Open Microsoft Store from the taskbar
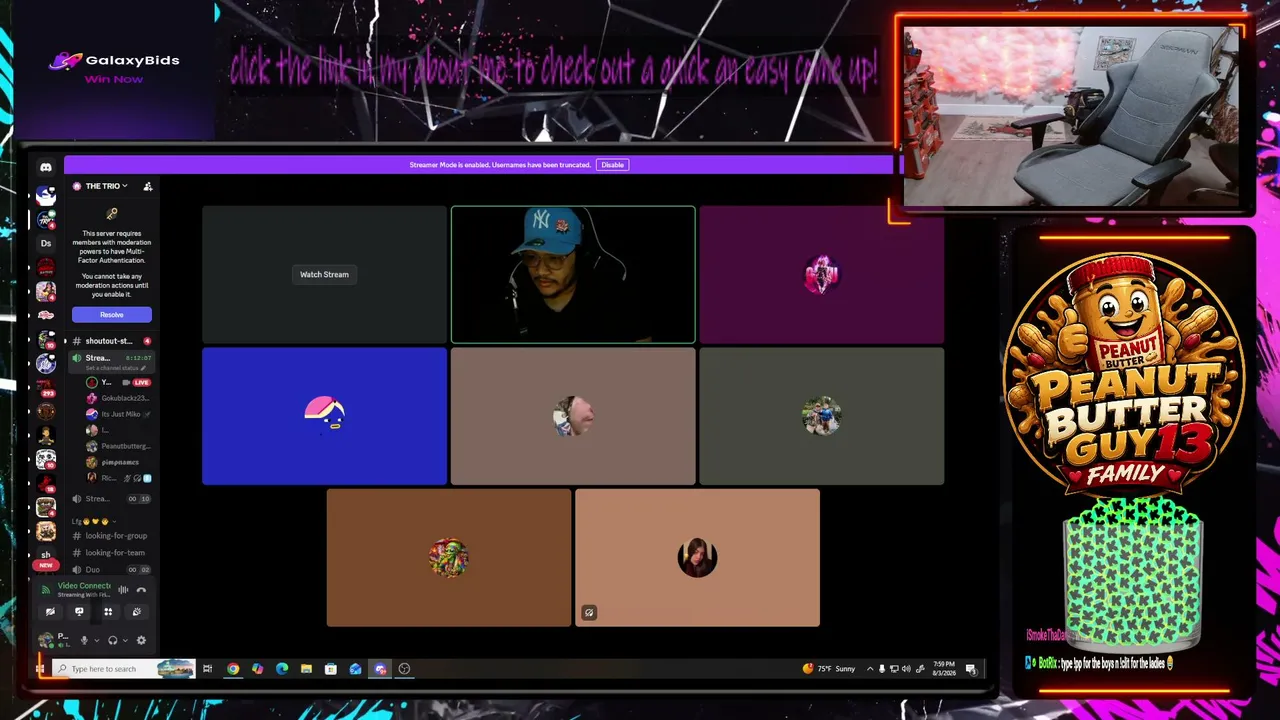 [x=331, y=669]
